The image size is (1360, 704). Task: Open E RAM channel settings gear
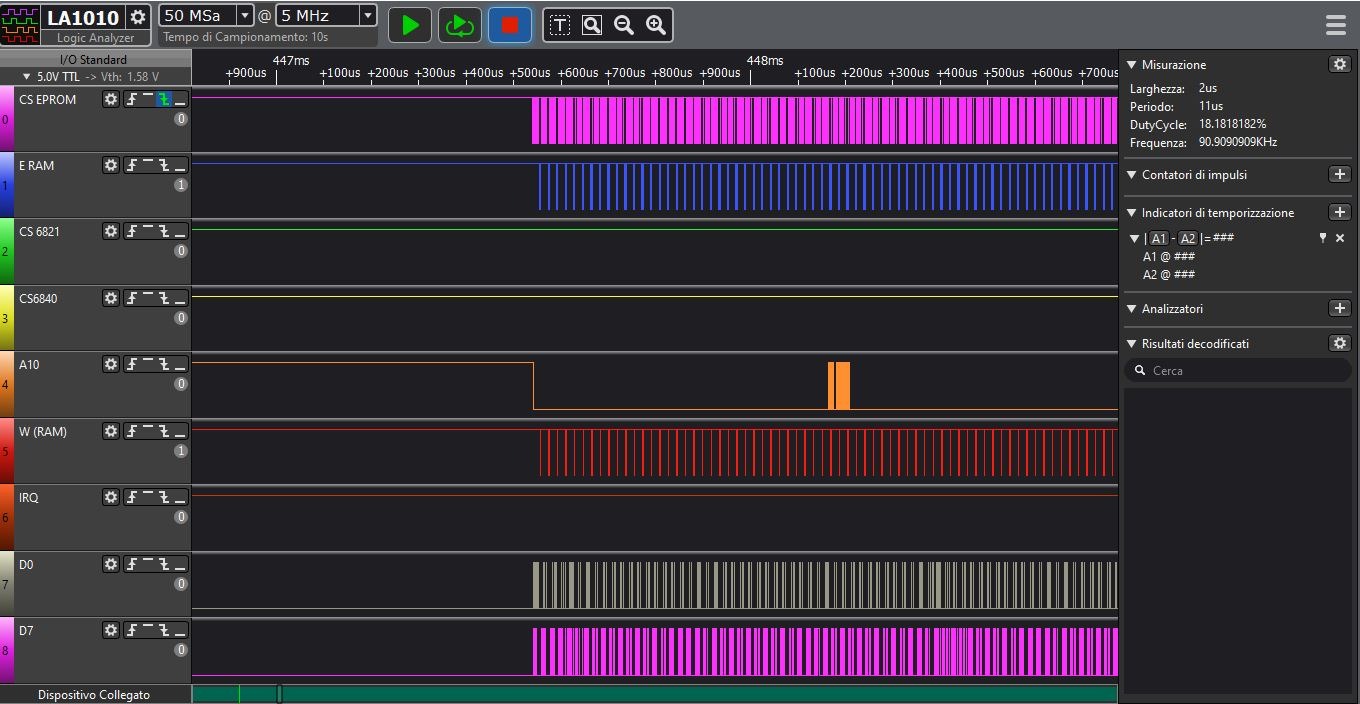(111, 165)
